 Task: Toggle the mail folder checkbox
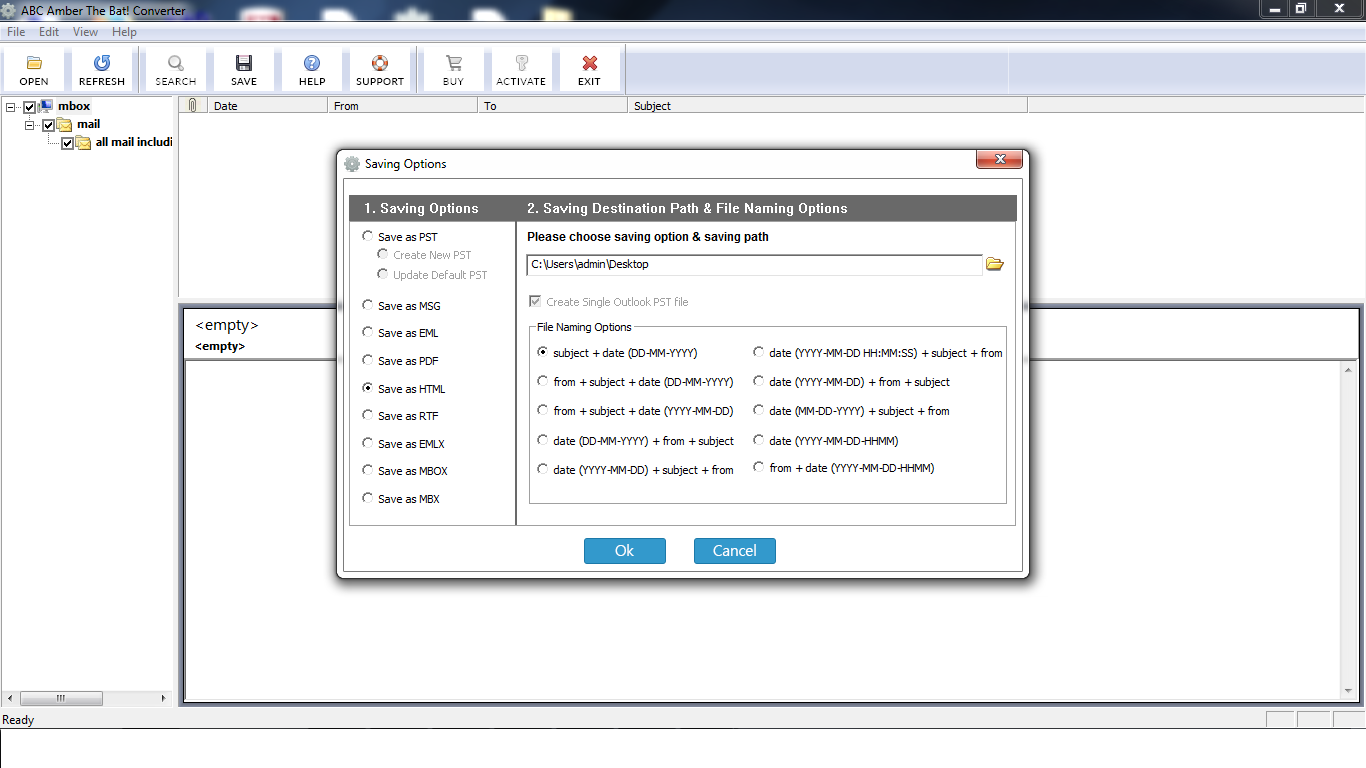[48, 126]
